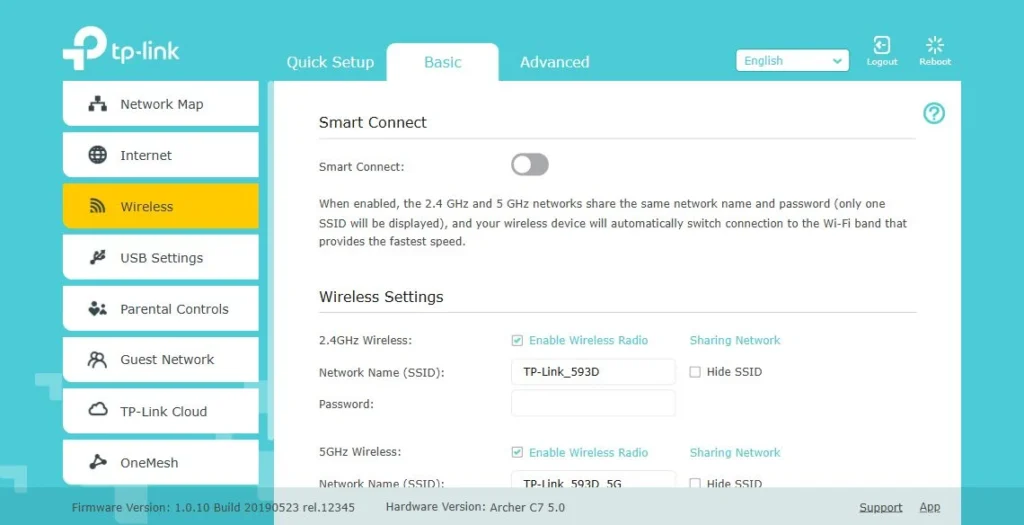
Task: Open the English language dropdown
Action: click(792, 61)
